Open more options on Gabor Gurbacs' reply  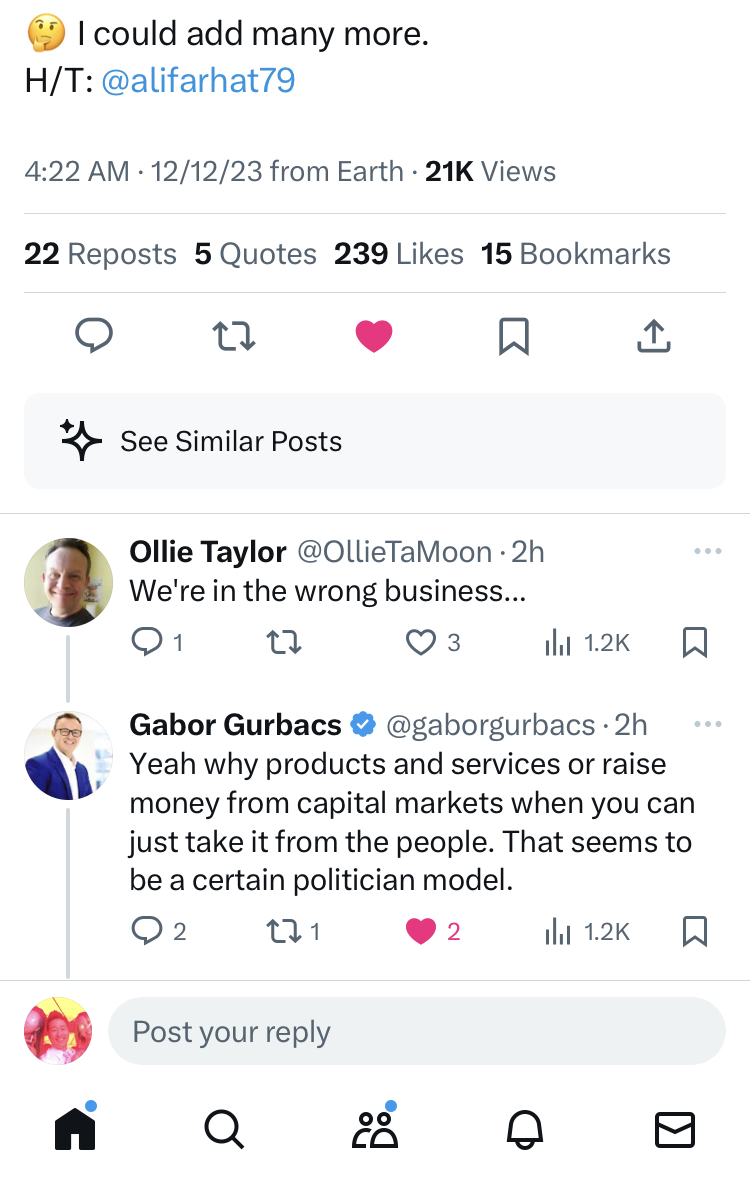pyautogui.click(x=707, y=723)
